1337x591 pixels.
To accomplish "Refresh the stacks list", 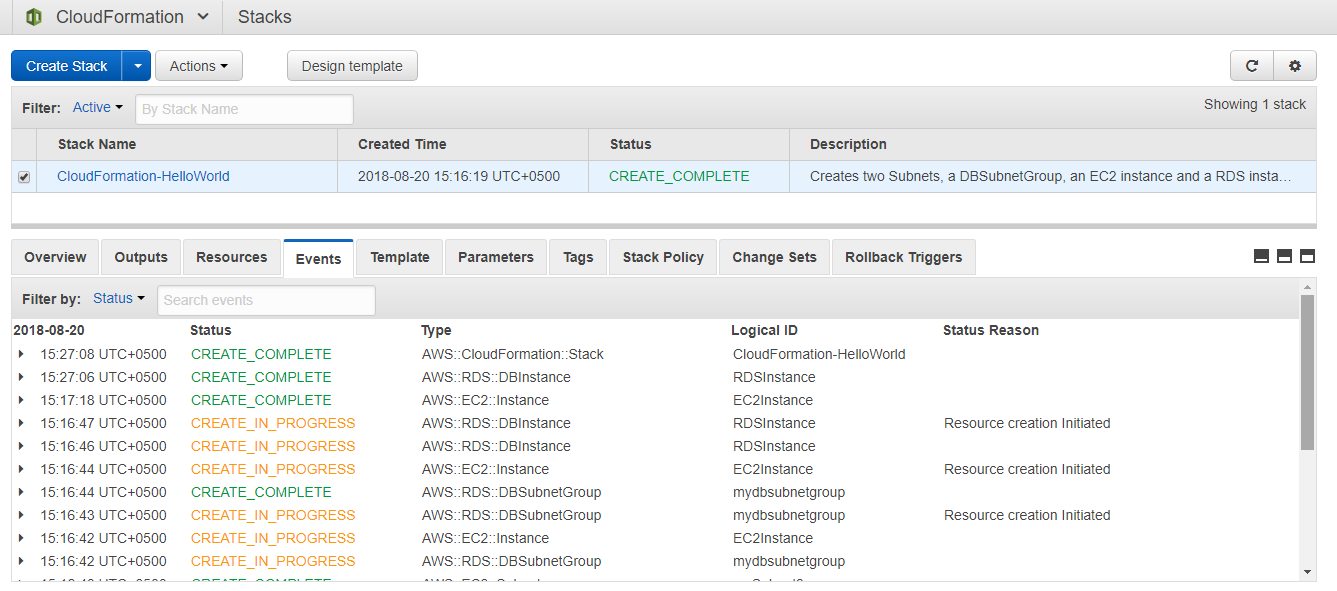I will [1251, 65].
